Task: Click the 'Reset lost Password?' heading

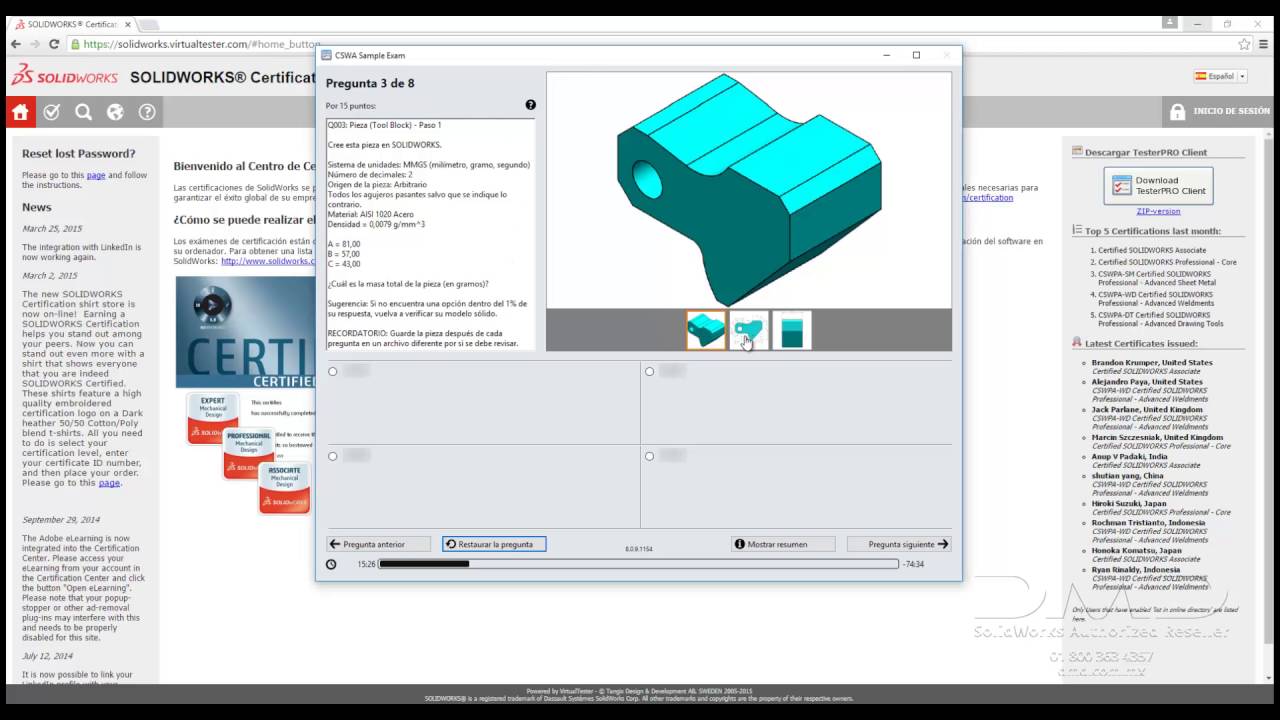Action: click(78, 154)
